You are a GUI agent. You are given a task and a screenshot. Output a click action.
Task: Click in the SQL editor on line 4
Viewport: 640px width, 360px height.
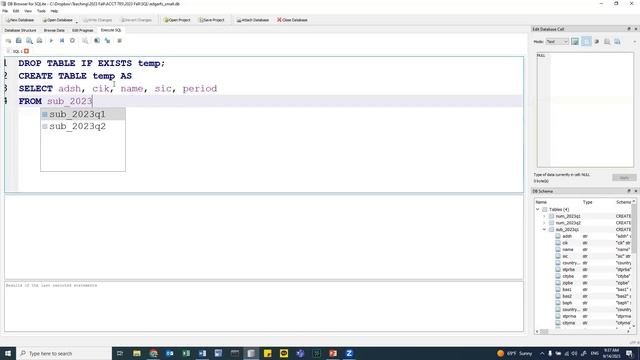coord(269,101)
